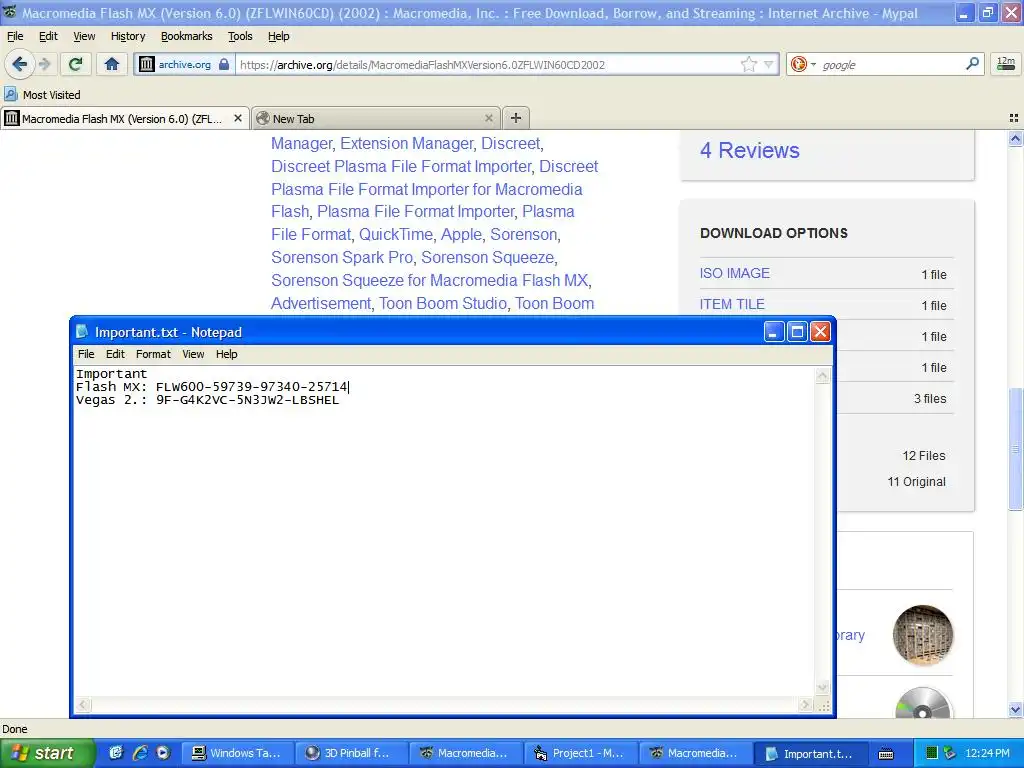The width and height of the screenshot is (1024, 768).
Task: Click the 11 Original link
Action: 916,482
